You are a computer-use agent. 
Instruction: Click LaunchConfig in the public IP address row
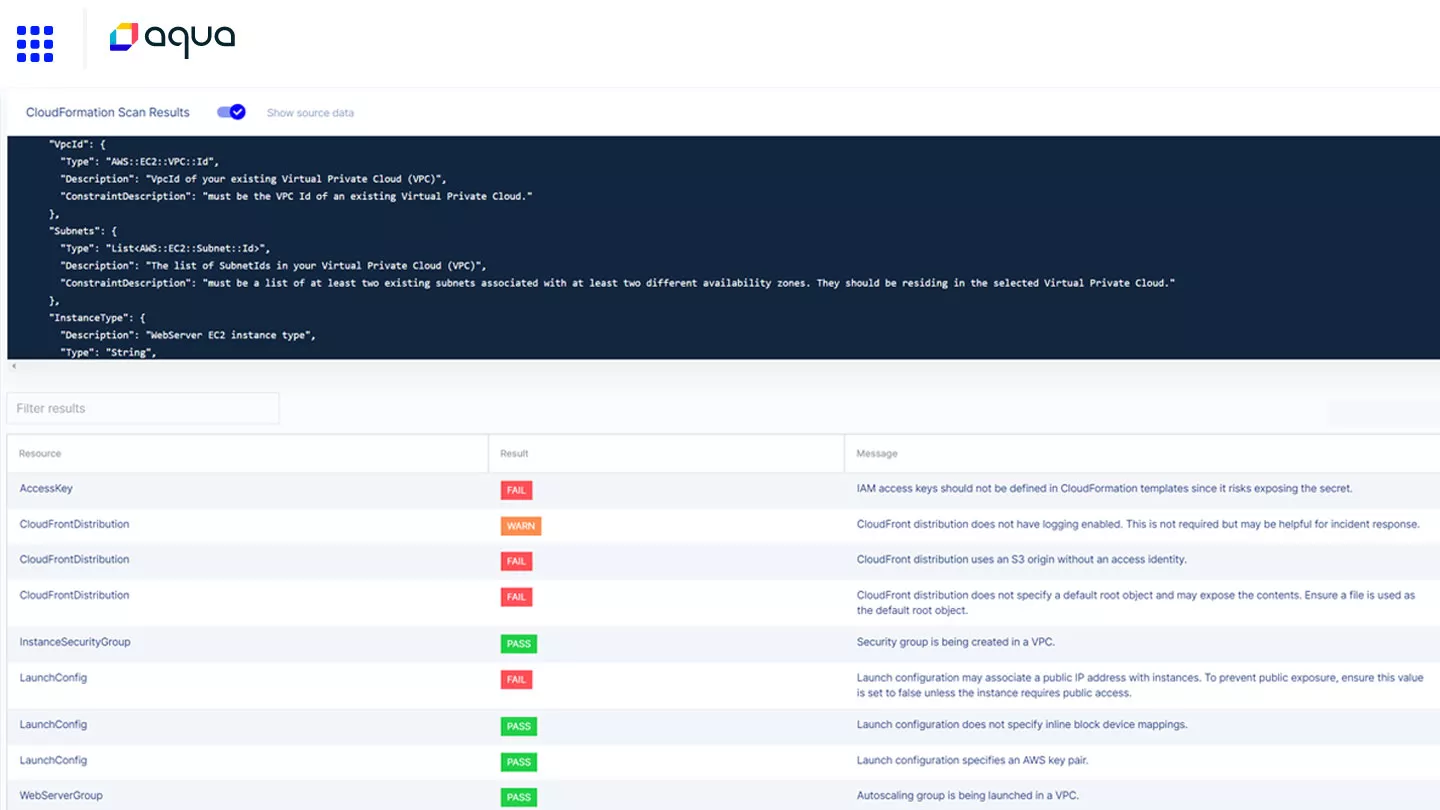[x=53, y=678]
